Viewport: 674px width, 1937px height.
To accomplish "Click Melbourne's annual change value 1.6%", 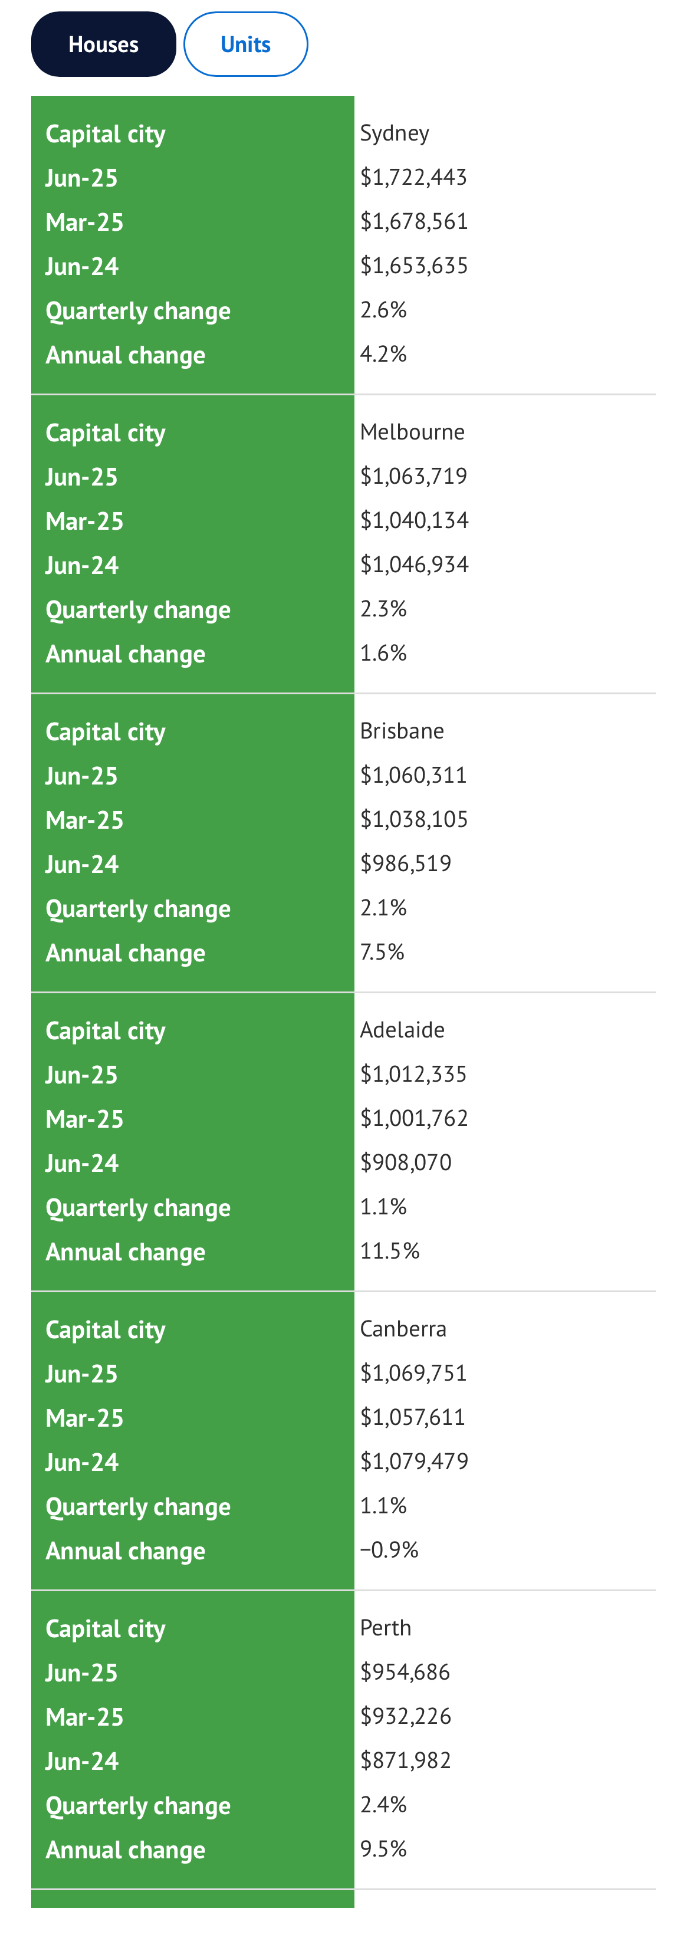I will point(384,654).
